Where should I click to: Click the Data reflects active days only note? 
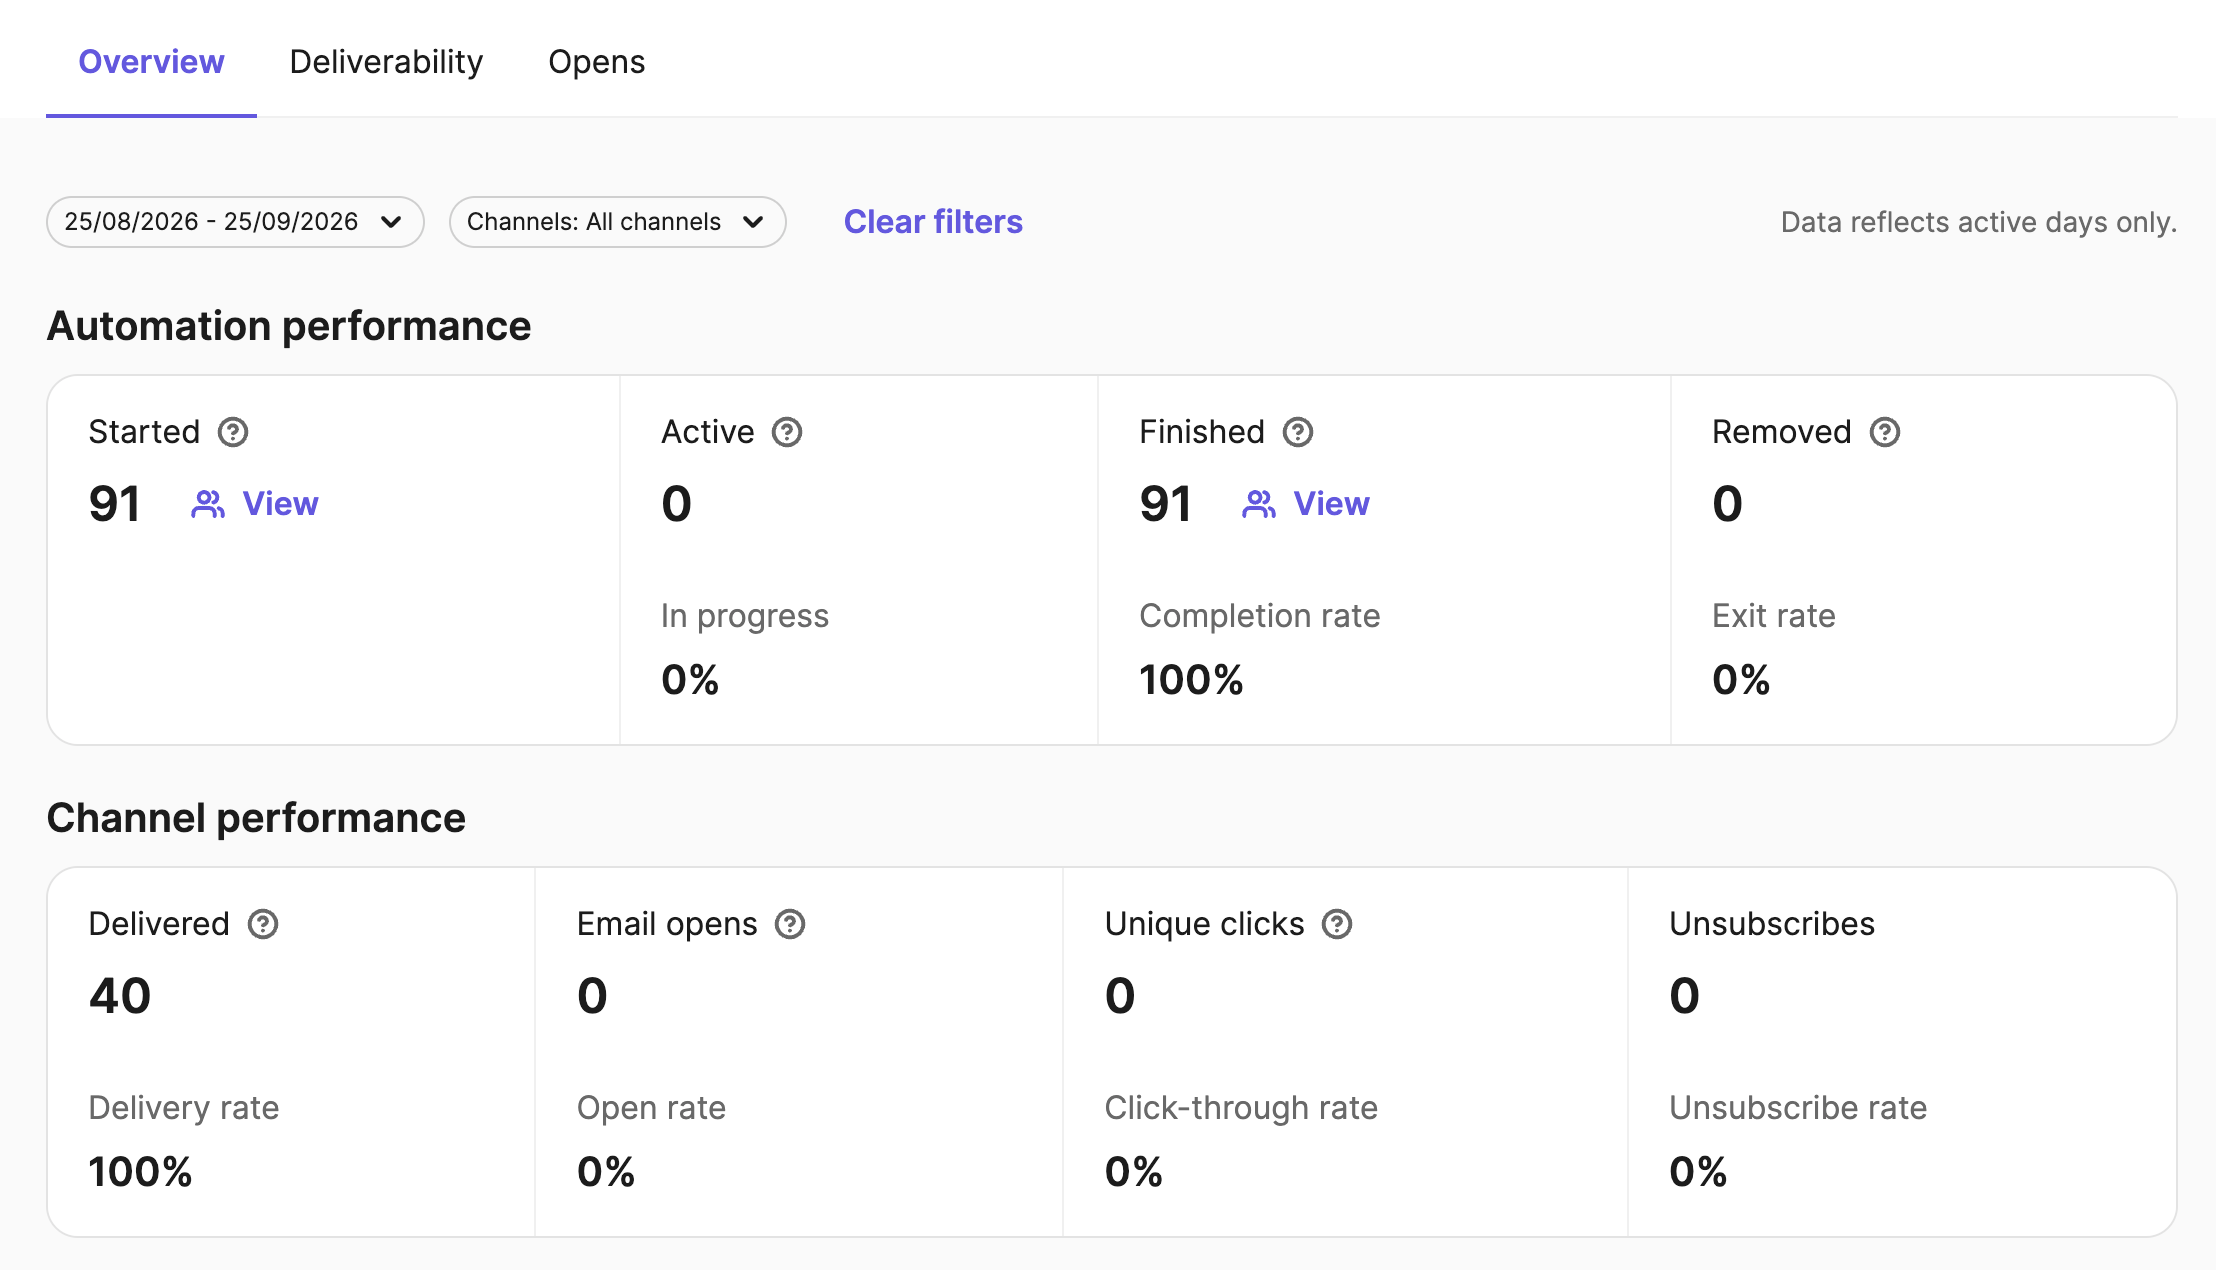coord(1979,222)
